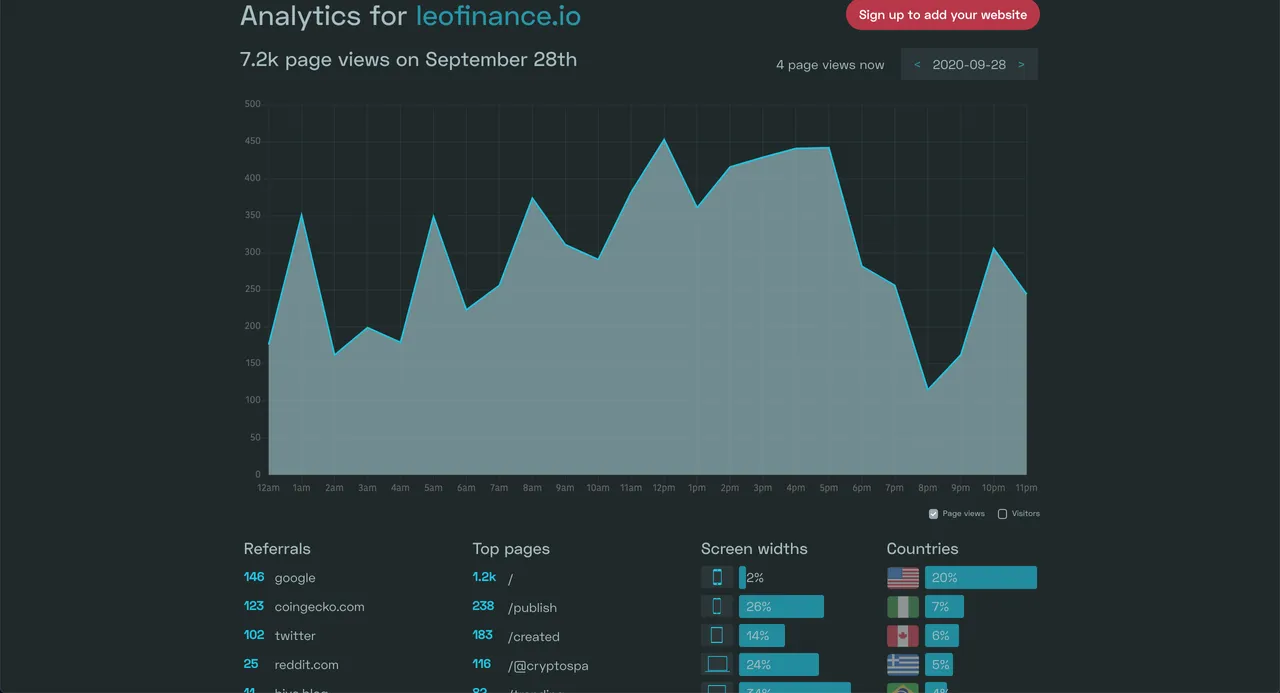The width and height of the screenshot is (1280, 693).
Task: Click the 6% country bar
Action: pos(942,636)
